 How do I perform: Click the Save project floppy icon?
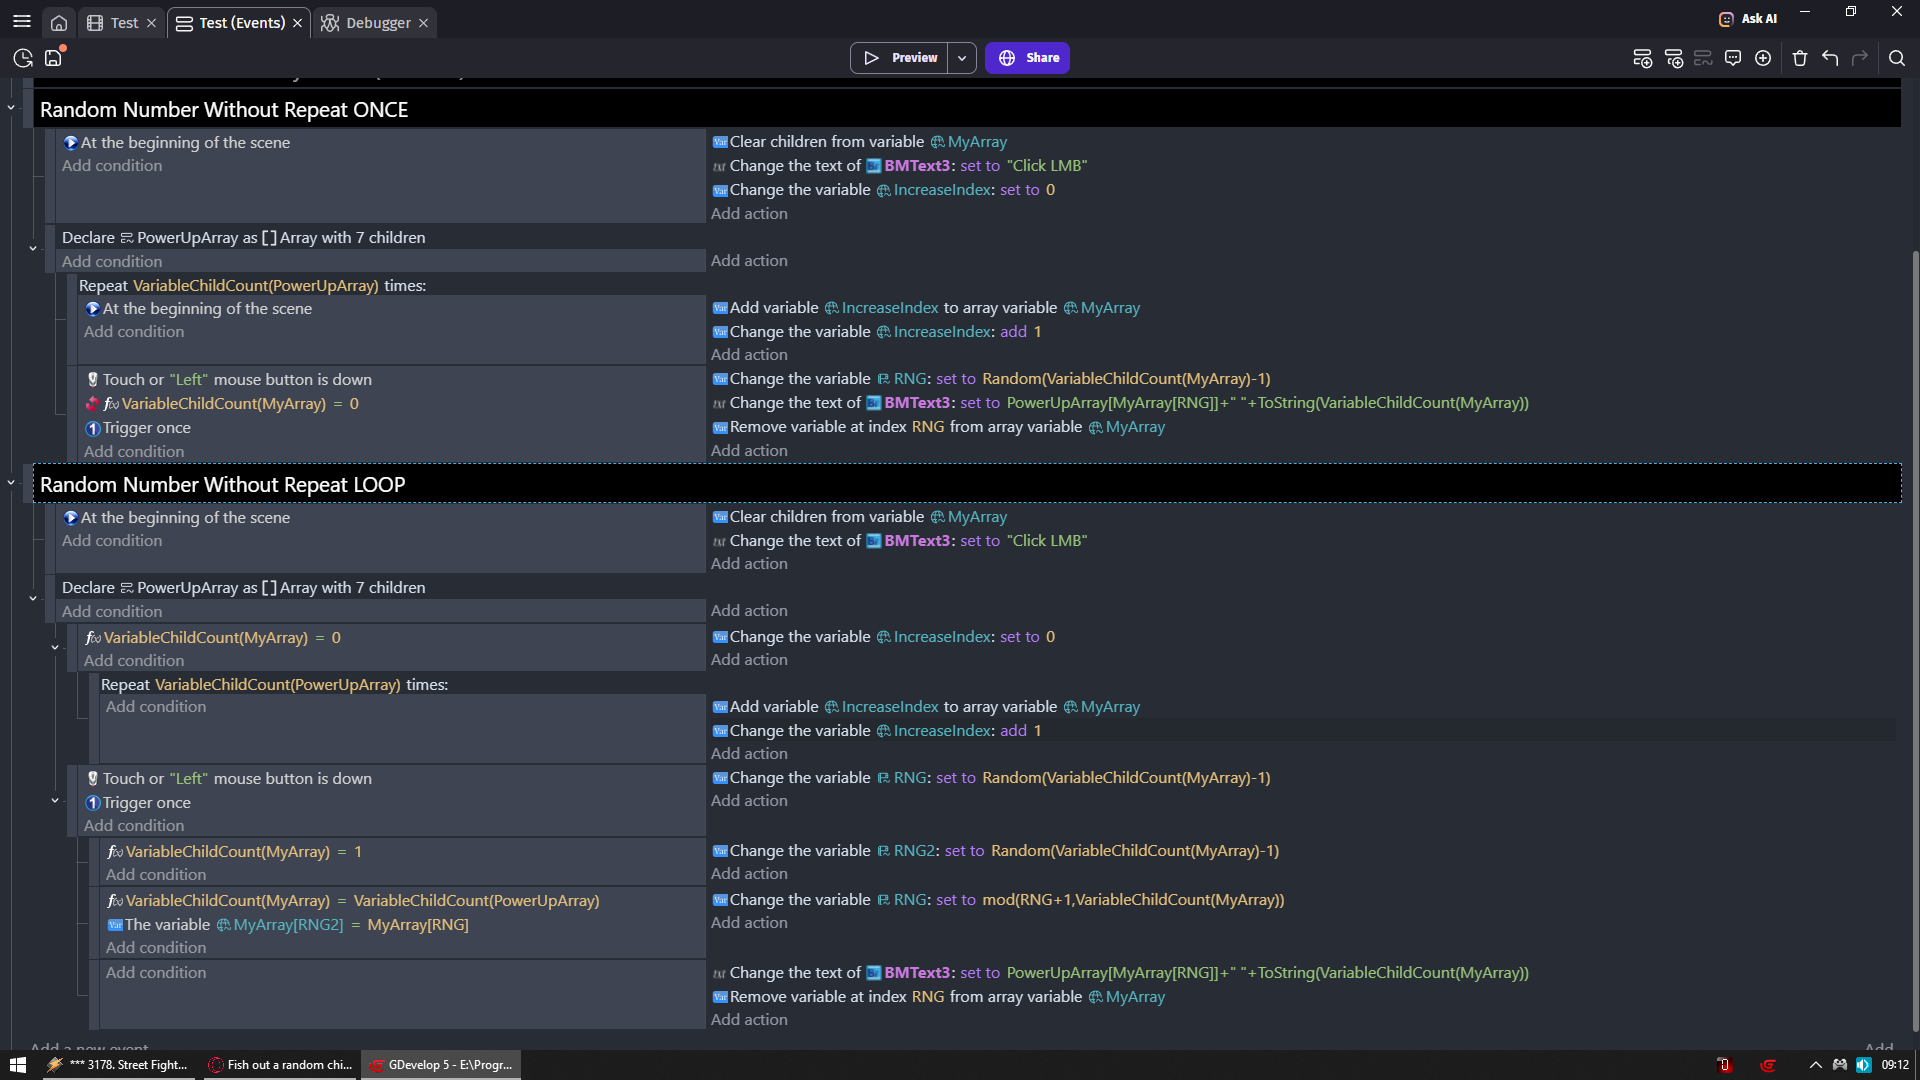click(x=53, y=58)
